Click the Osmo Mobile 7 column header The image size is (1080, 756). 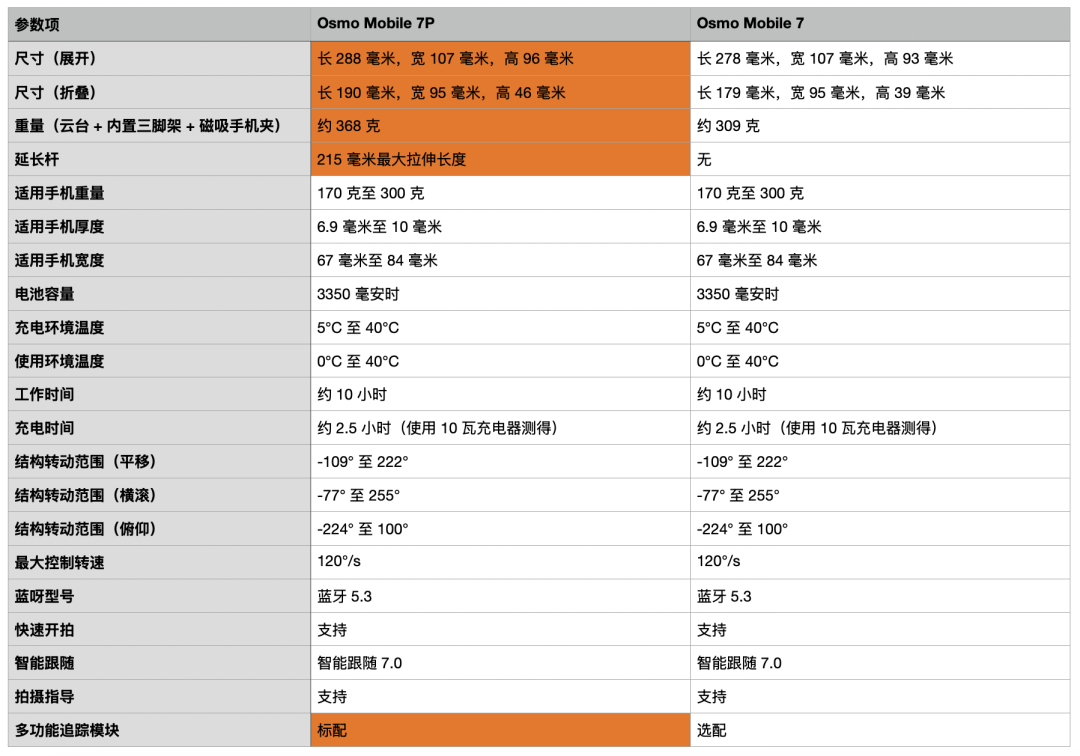click(880, 24)
